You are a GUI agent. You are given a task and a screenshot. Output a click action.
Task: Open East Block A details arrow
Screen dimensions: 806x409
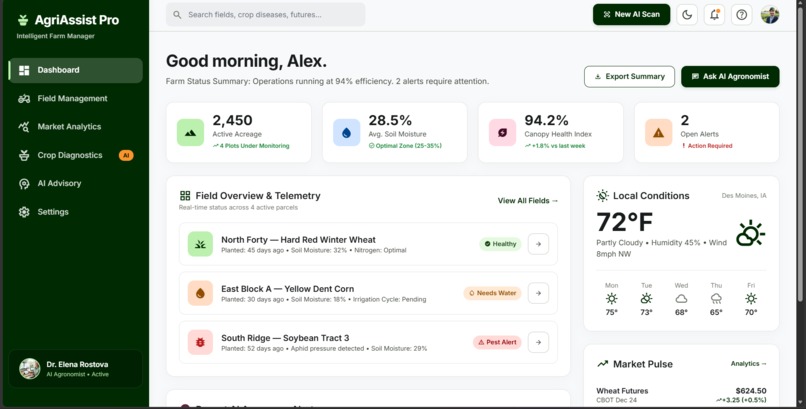pyautogui.click(x=538, y=293)
